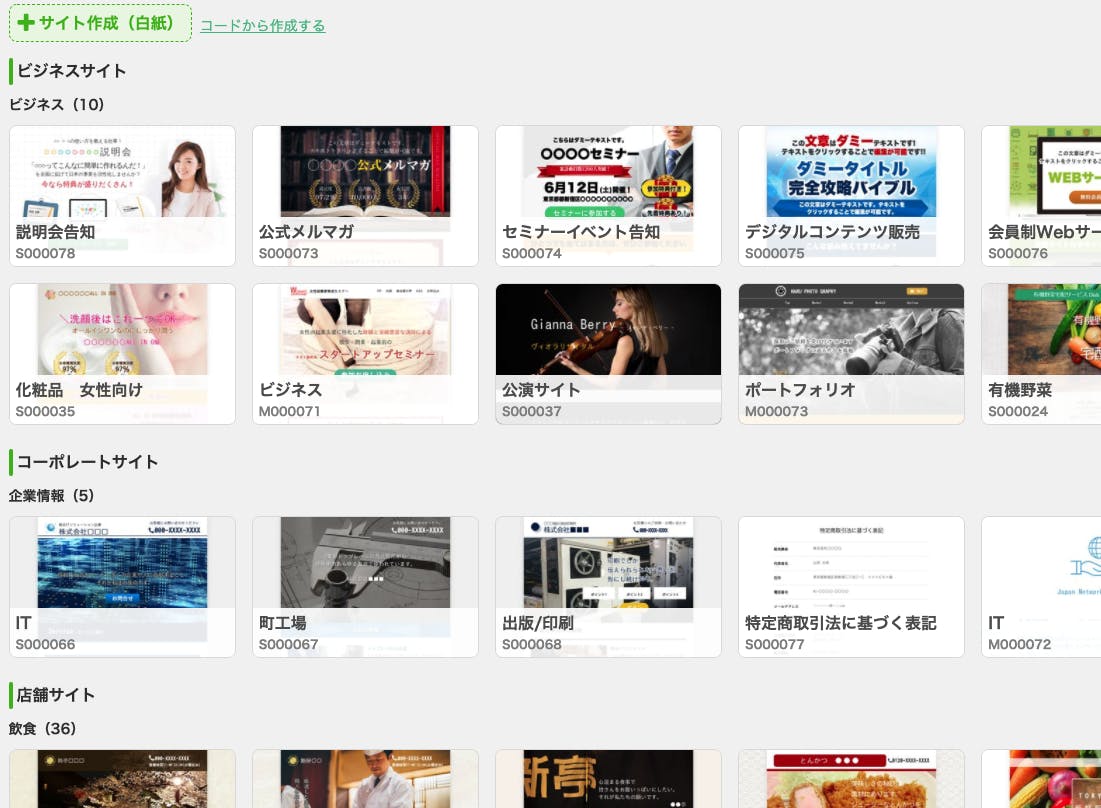Select the 町工場 template S000067
1101x808 pixels.
(365, 586)
